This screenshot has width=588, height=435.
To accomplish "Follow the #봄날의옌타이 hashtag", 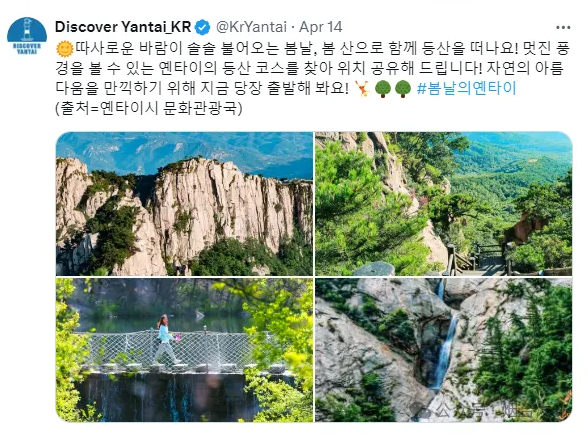I will point(466,88).
